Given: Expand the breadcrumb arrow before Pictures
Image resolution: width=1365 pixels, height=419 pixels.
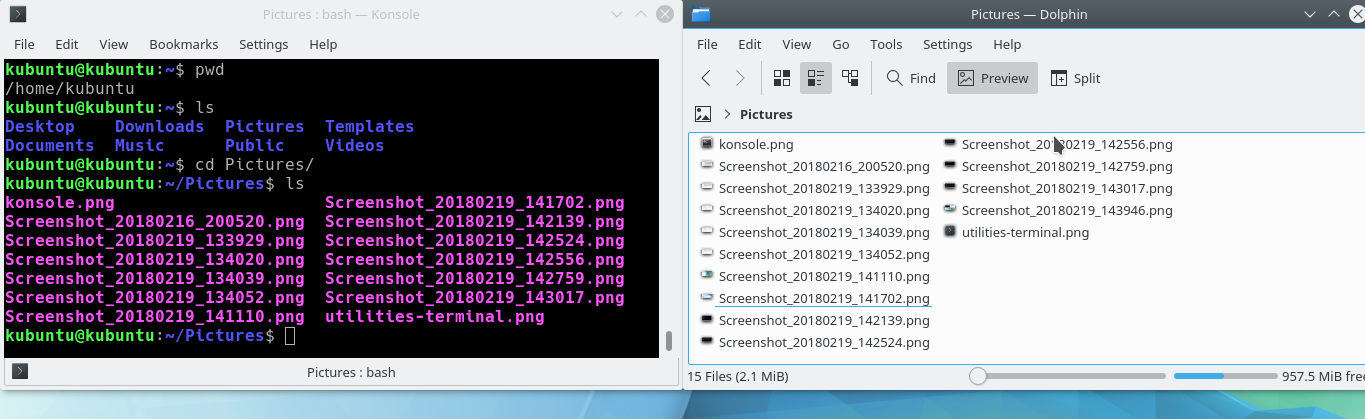Looking at the screenshot, I should tap(727, 114).
